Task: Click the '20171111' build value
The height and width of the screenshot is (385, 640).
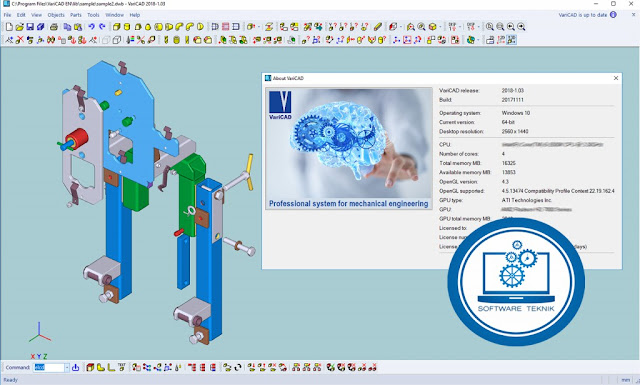Action: [512, 100]
